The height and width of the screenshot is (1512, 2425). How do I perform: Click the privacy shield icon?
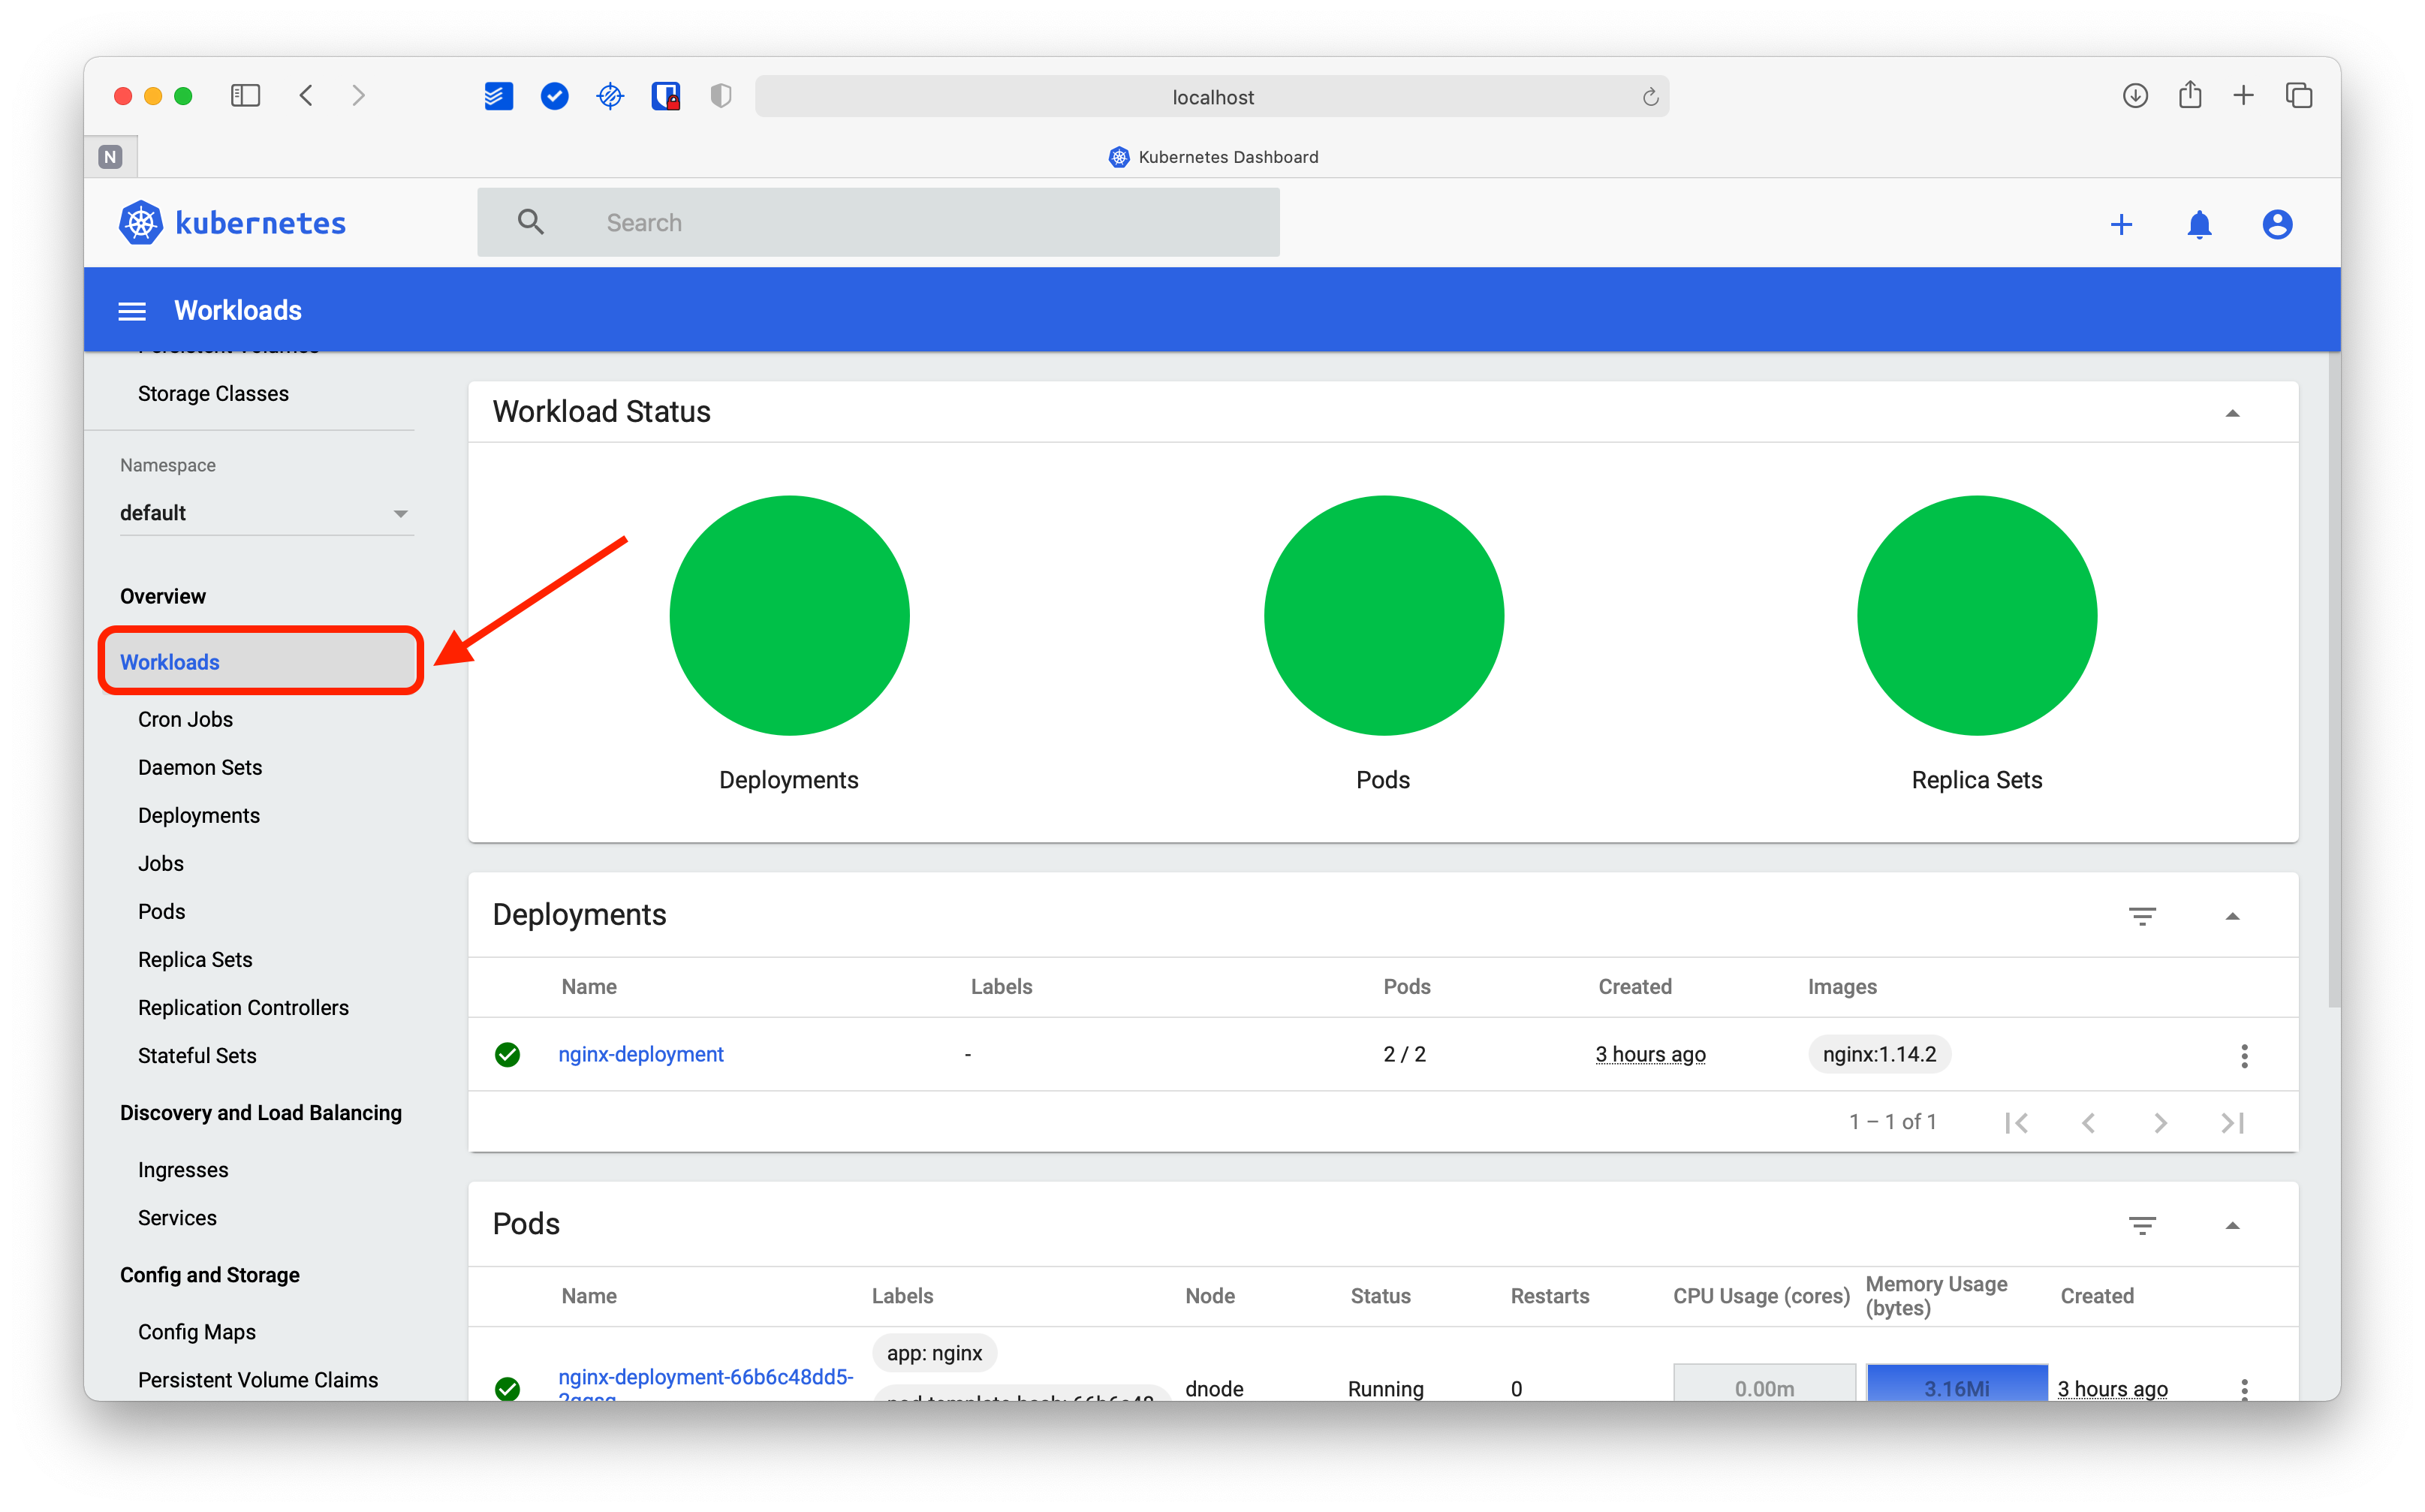[x=720, y=96]
